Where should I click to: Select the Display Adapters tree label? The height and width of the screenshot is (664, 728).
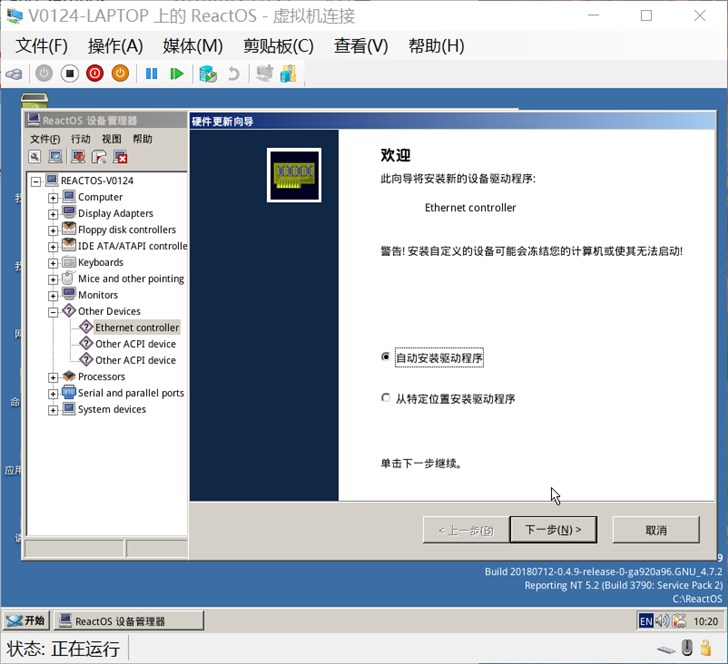tap(116, 213)
